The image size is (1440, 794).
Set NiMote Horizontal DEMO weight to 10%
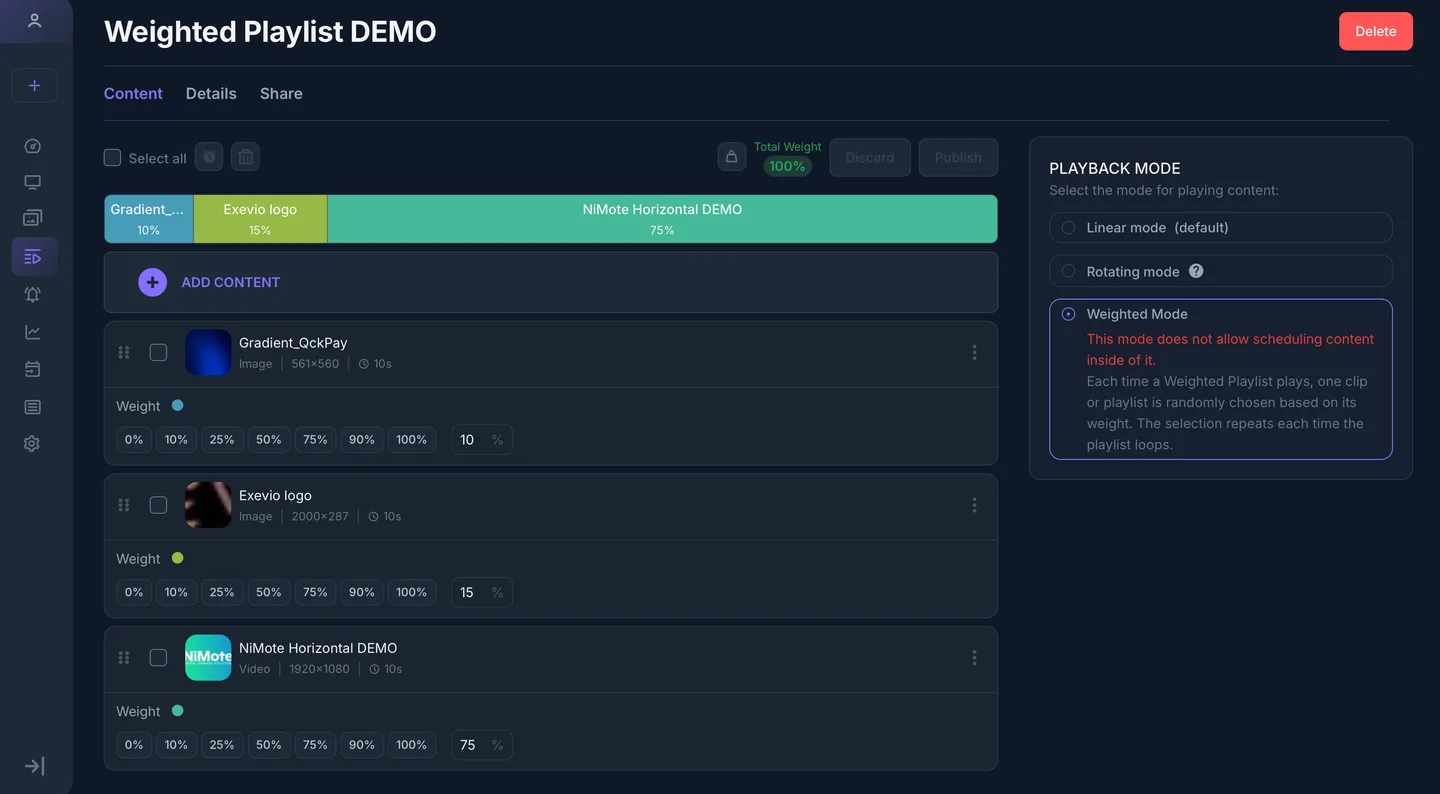click(176, 744)
